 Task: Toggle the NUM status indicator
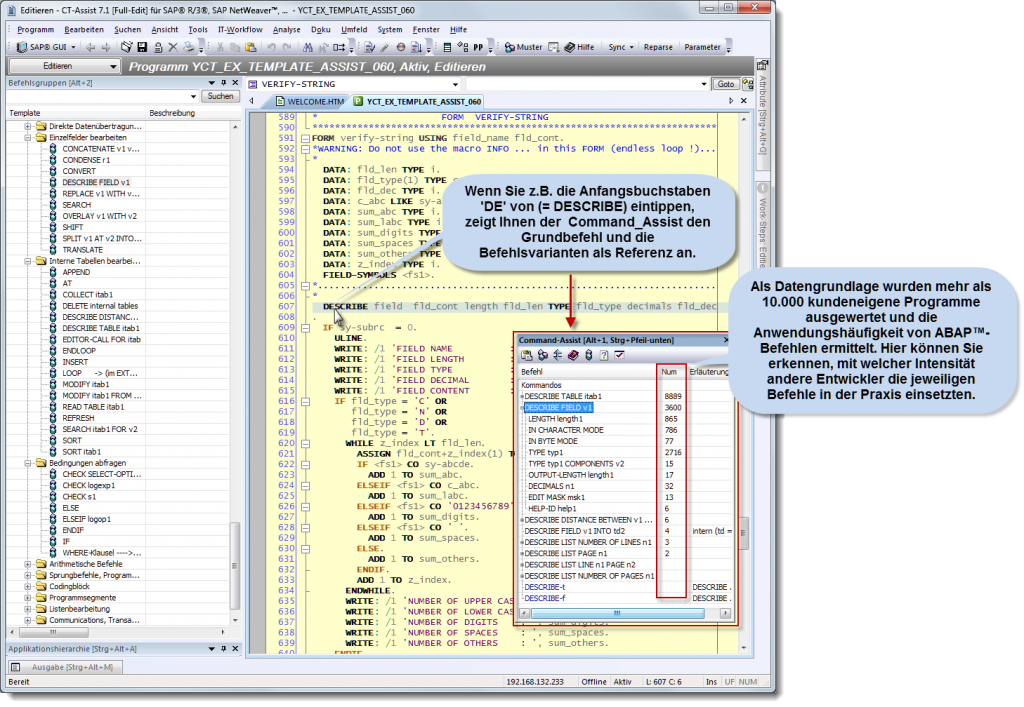tap(749, 681)
